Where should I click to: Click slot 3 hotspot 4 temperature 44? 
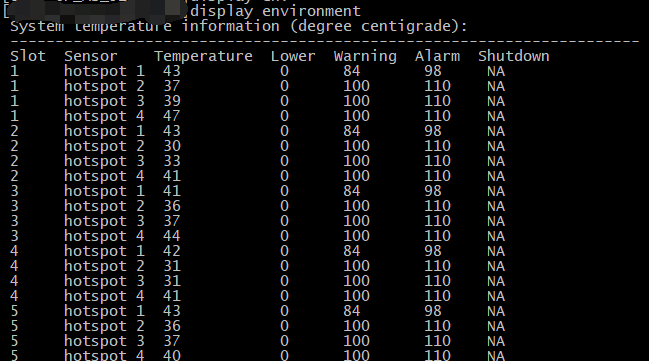coord(172,236)
